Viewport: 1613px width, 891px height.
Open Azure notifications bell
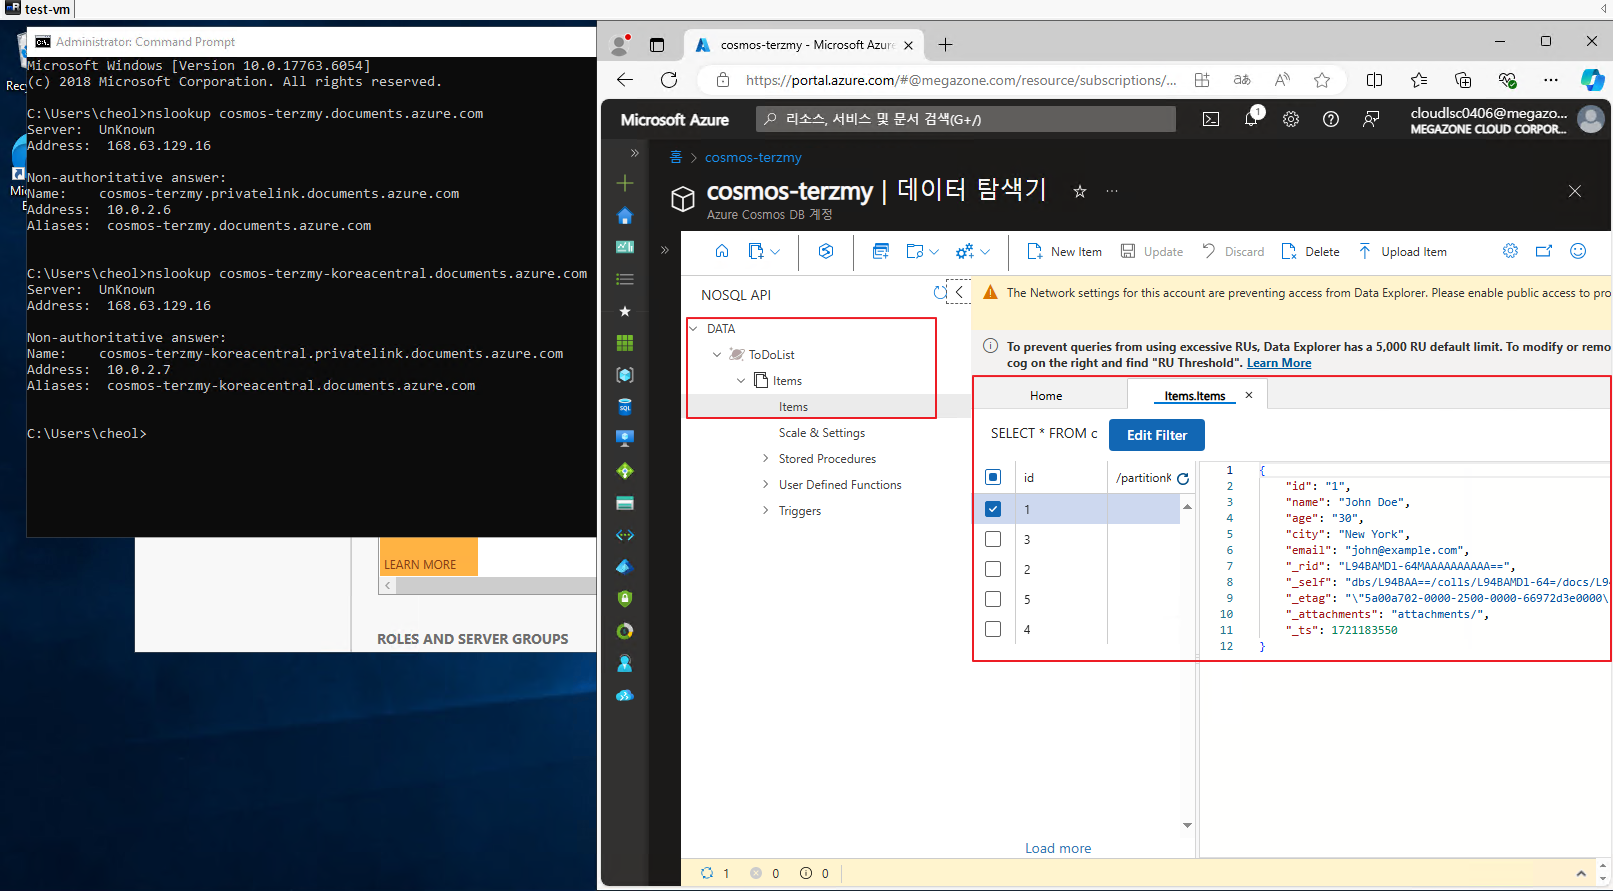coord(1251,119)
